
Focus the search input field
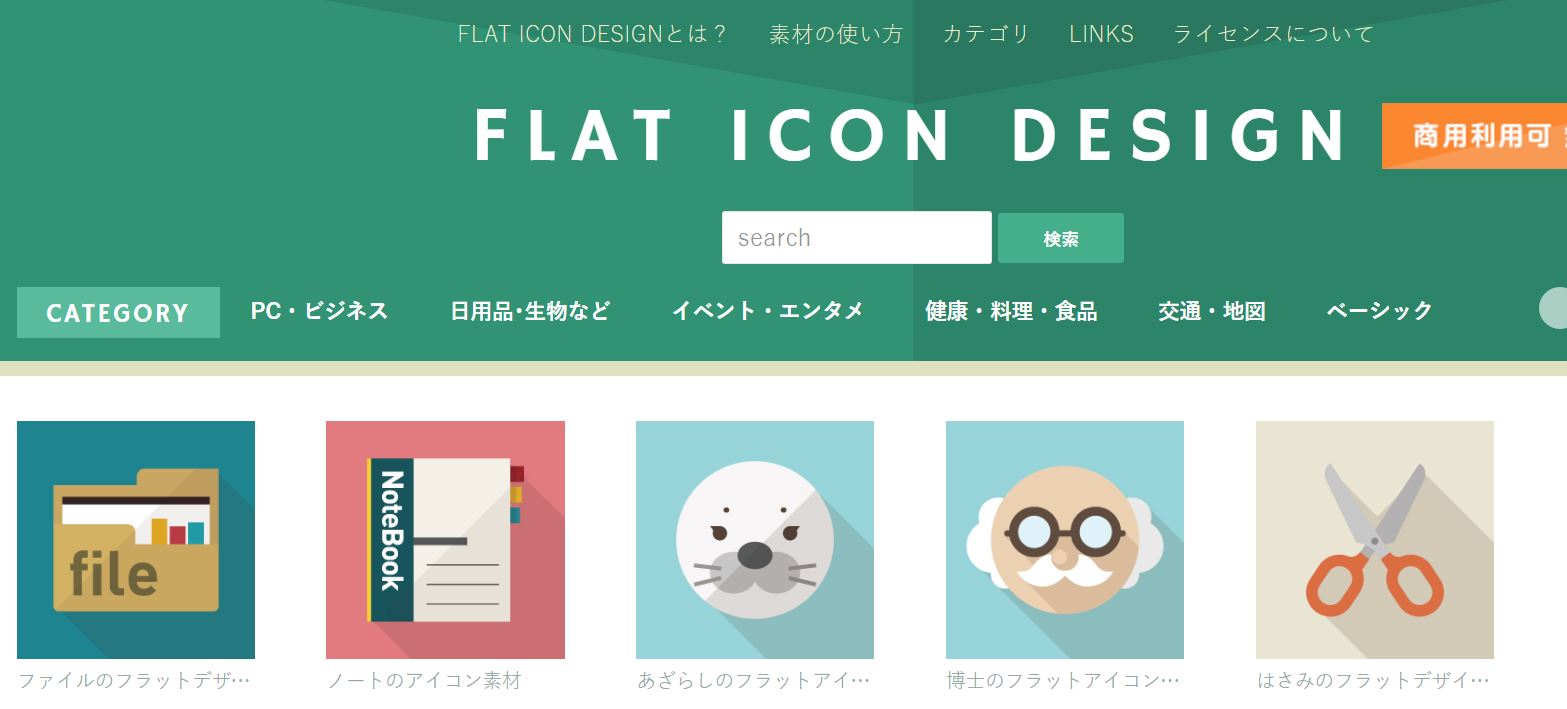tap(857, 238)
